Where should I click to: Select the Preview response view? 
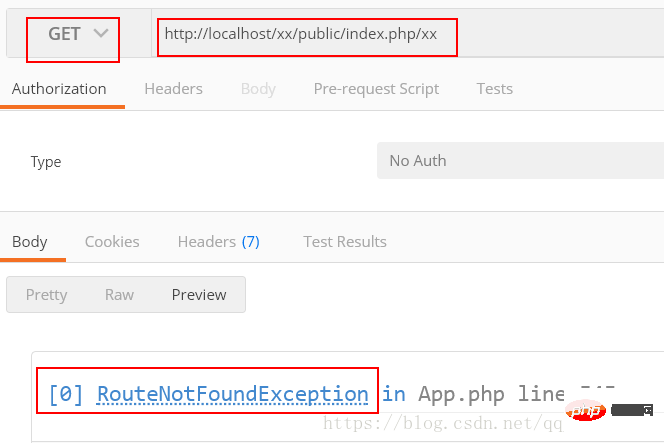point(199,295)
